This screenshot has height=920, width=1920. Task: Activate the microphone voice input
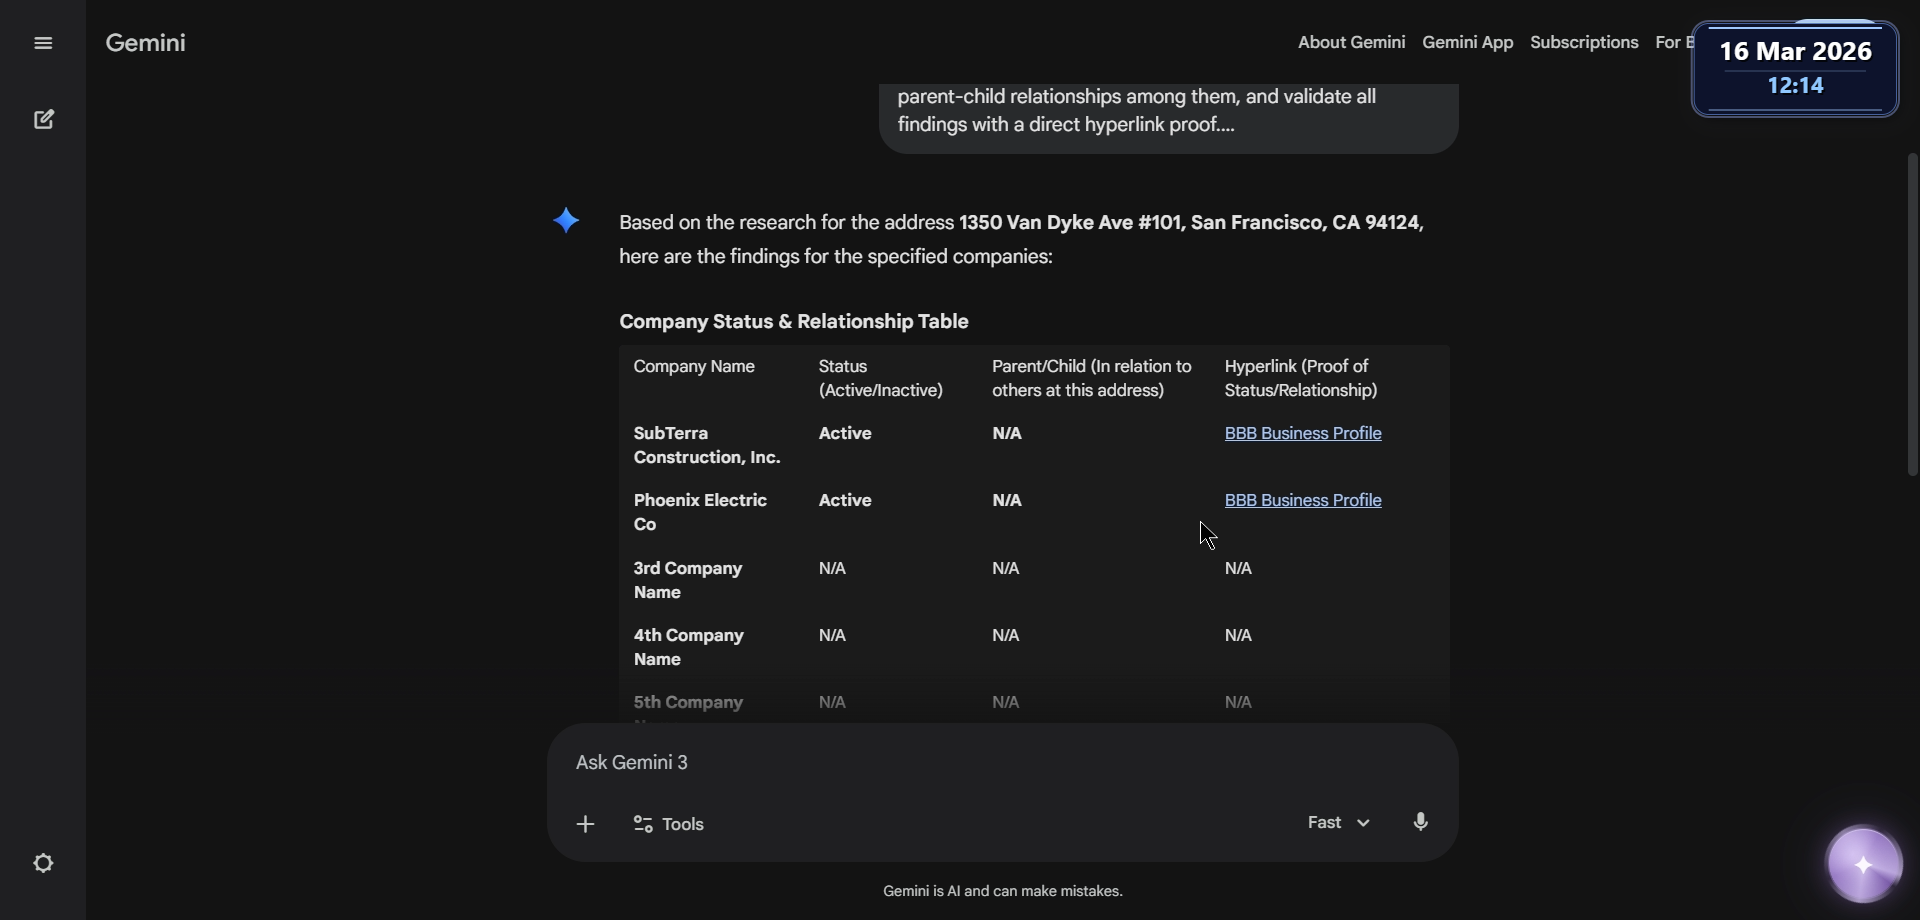tap(1420, 822)
